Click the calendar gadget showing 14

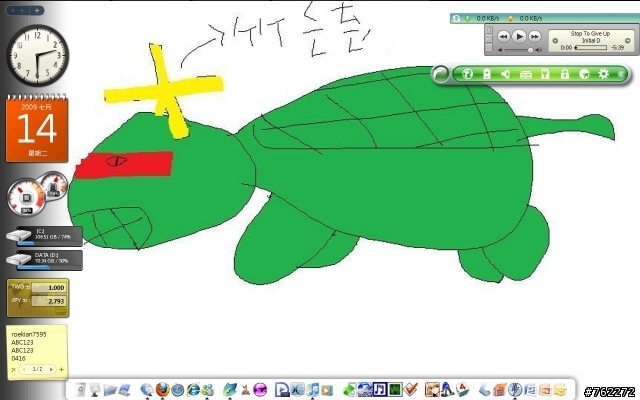[x=37, y=129]
